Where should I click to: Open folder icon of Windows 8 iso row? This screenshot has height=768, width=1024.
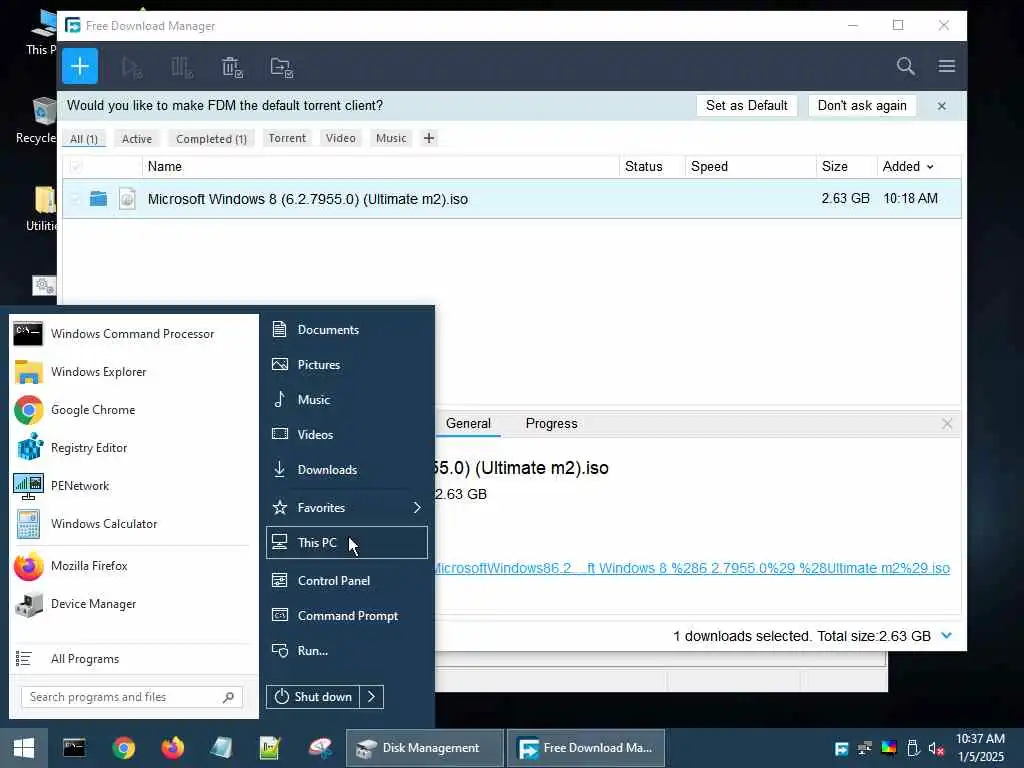[99, 198]
